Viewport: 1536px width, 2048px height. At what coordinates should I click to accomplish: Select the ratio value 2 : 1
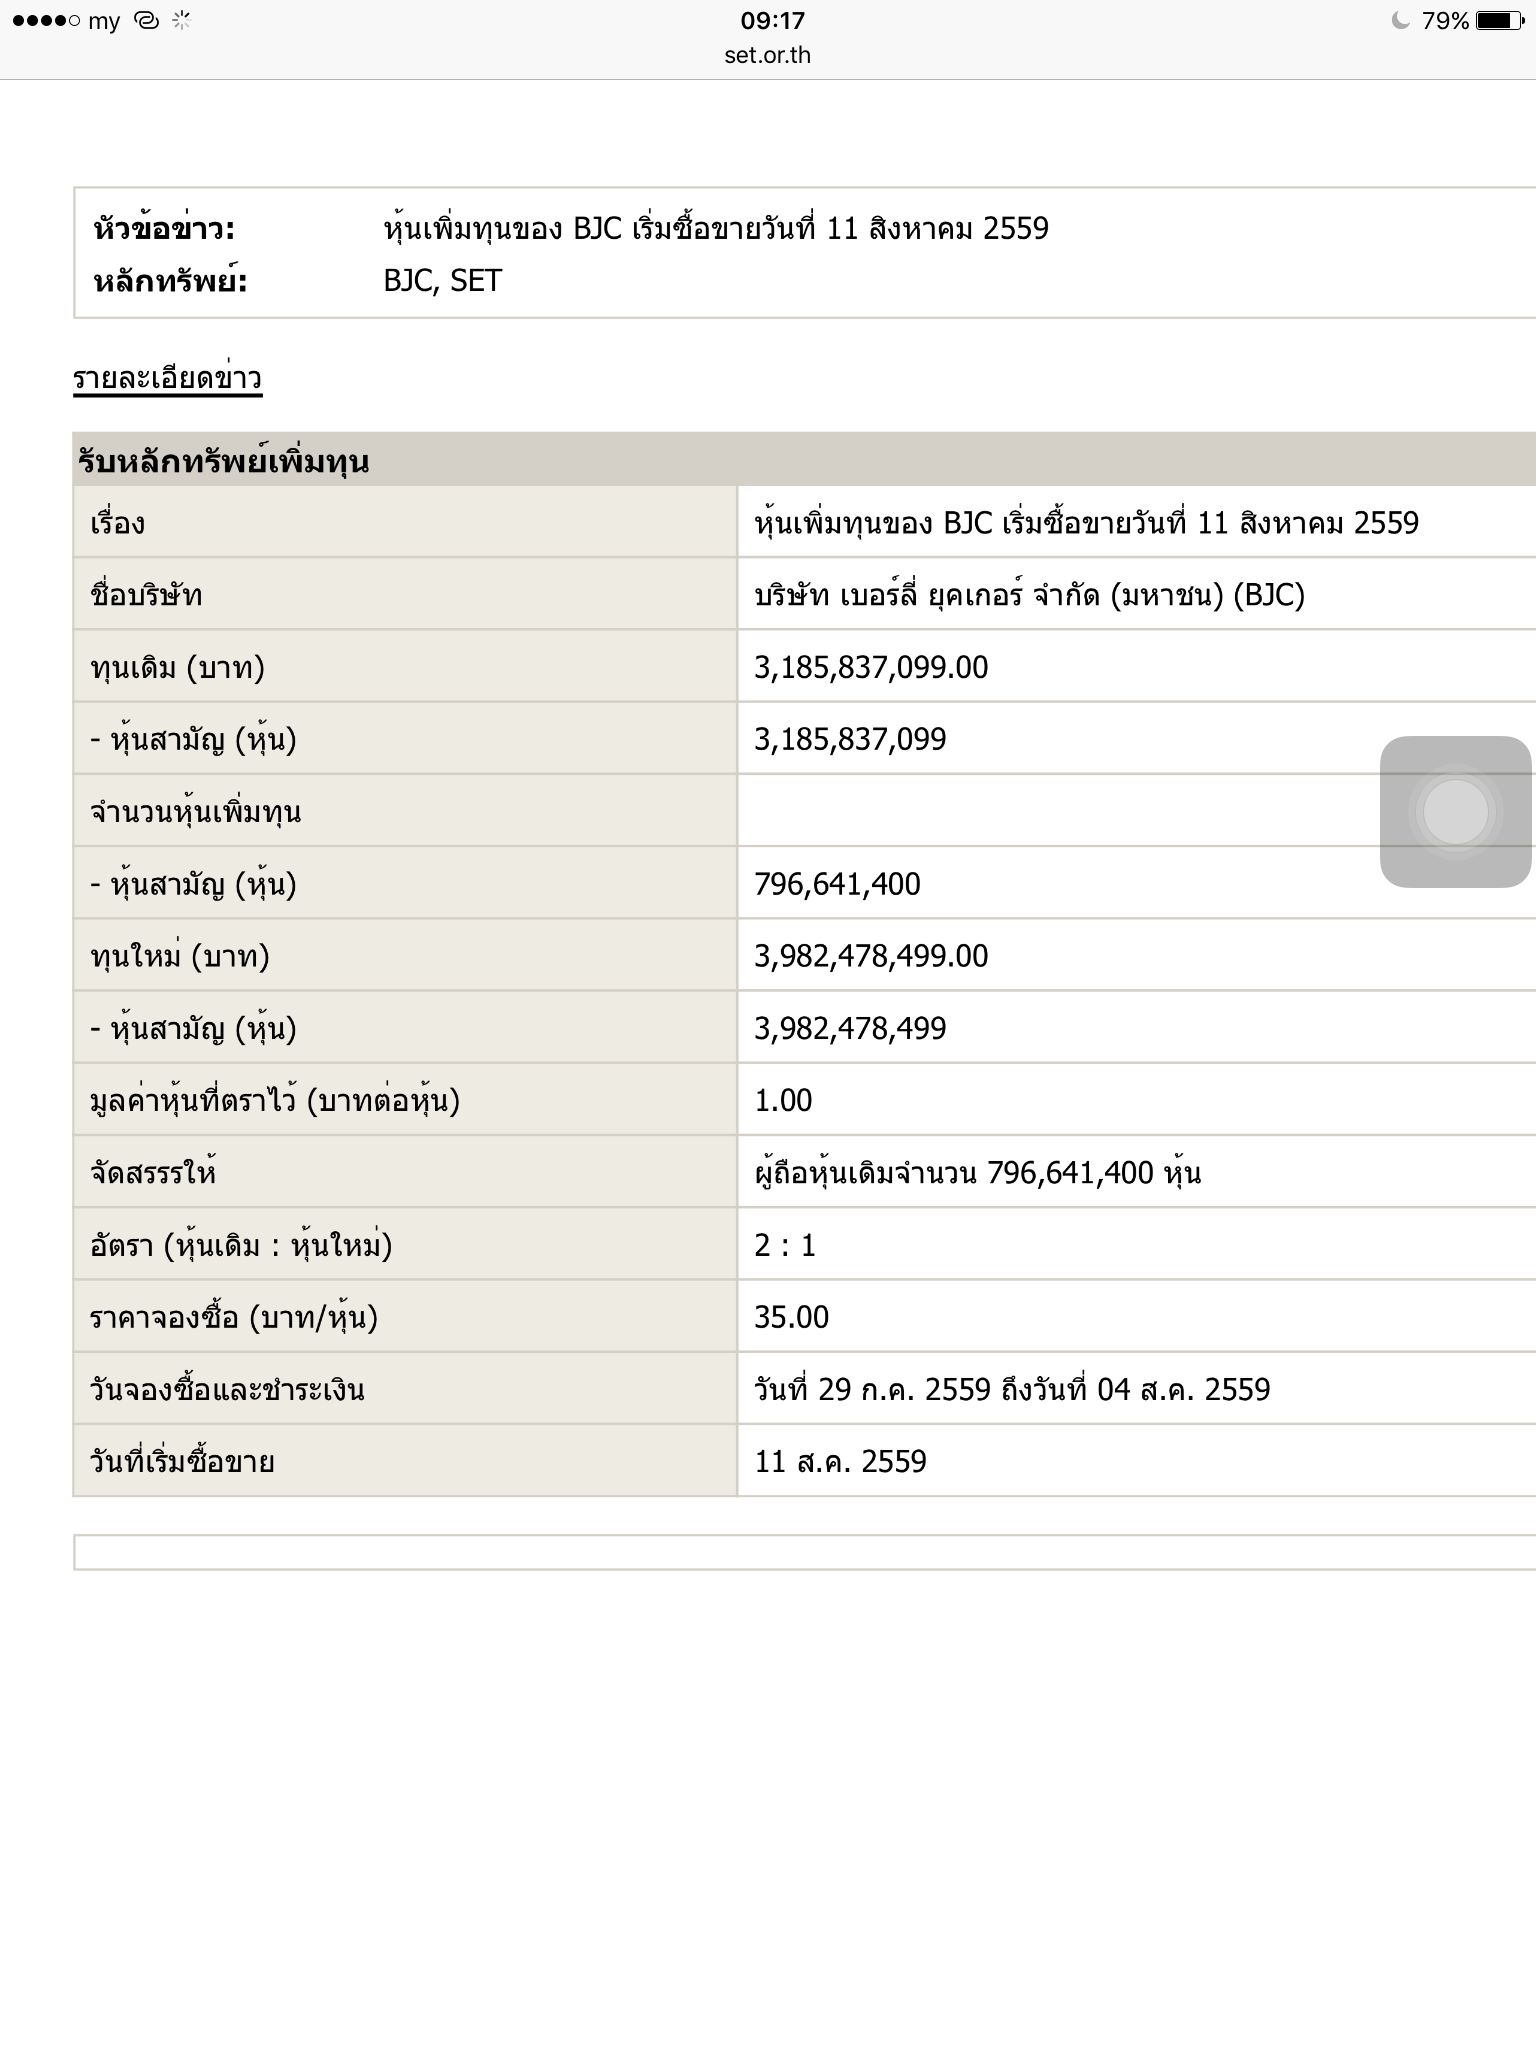(x=785, y=1245)
